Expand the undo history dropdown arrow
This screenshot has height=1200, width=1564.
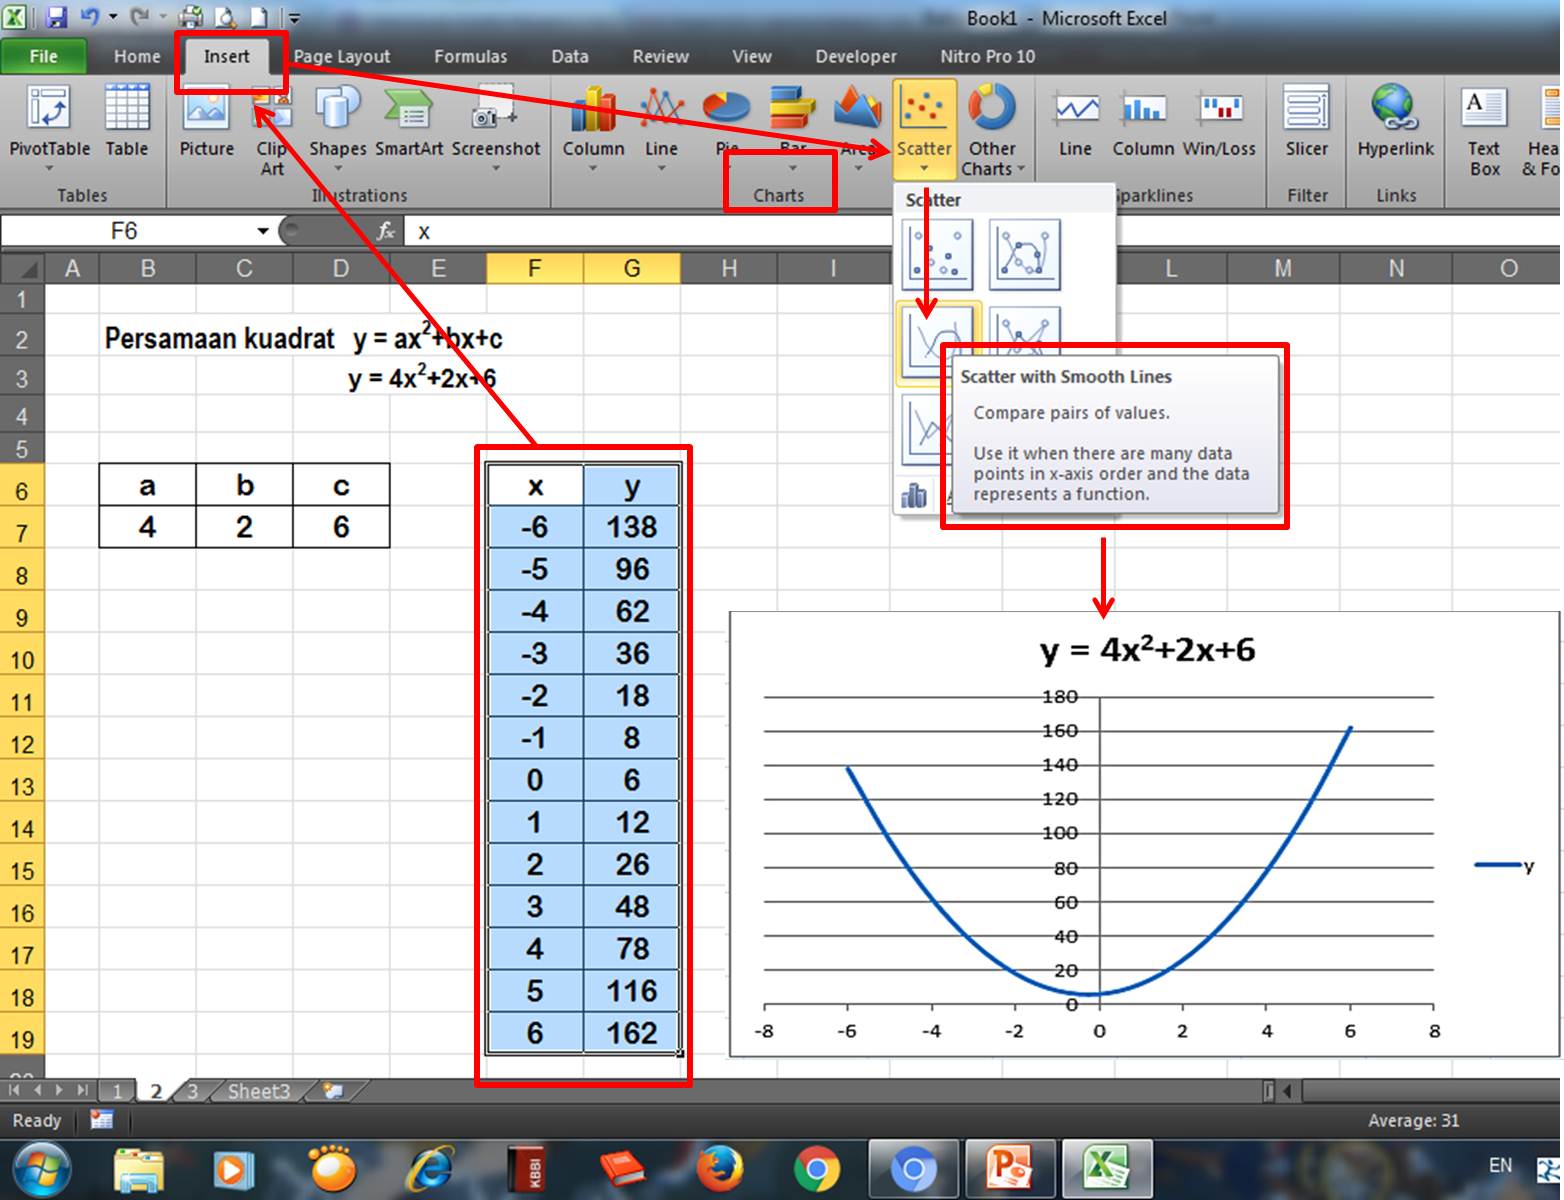pos(113,17)
